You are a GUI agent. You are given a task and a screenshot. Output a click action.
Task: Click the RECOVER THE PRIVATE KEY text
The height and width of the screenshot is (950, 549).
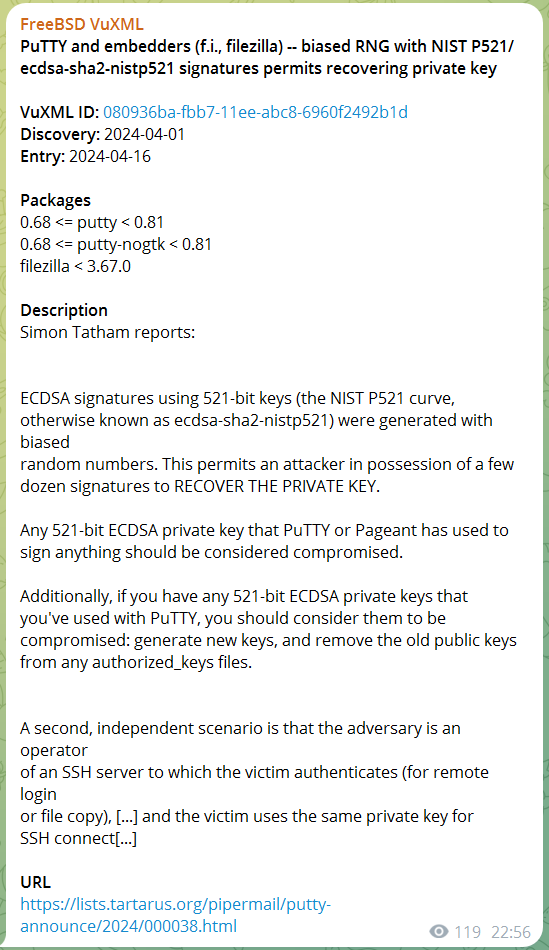[277, 487]
